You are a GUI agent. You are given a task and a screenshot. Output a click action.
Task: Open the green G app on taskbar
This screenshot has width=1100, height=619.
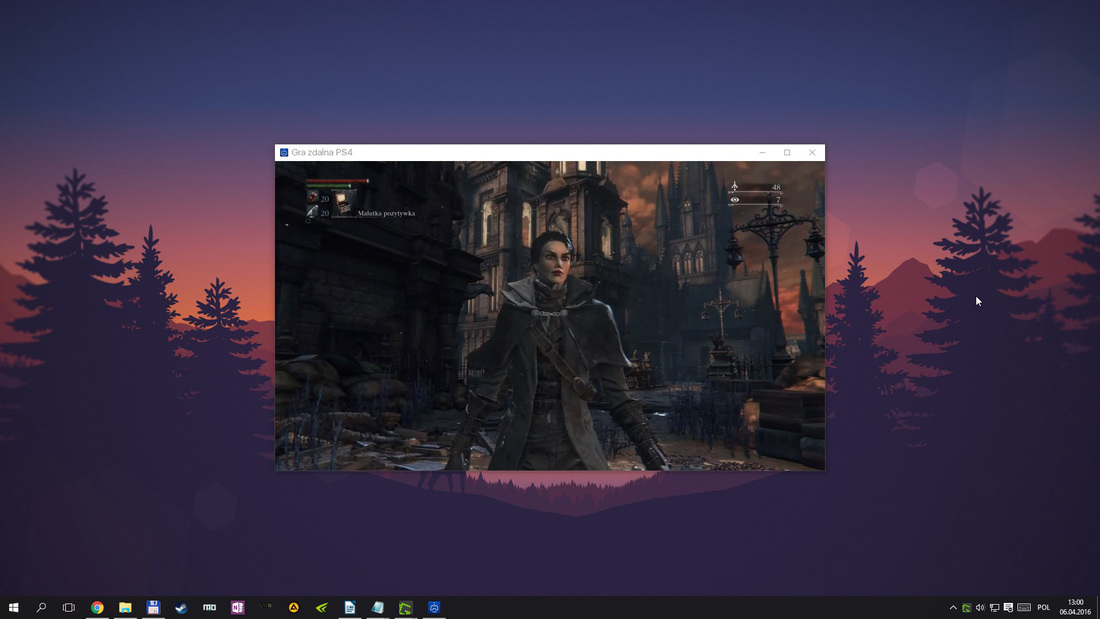click(405, 608)
